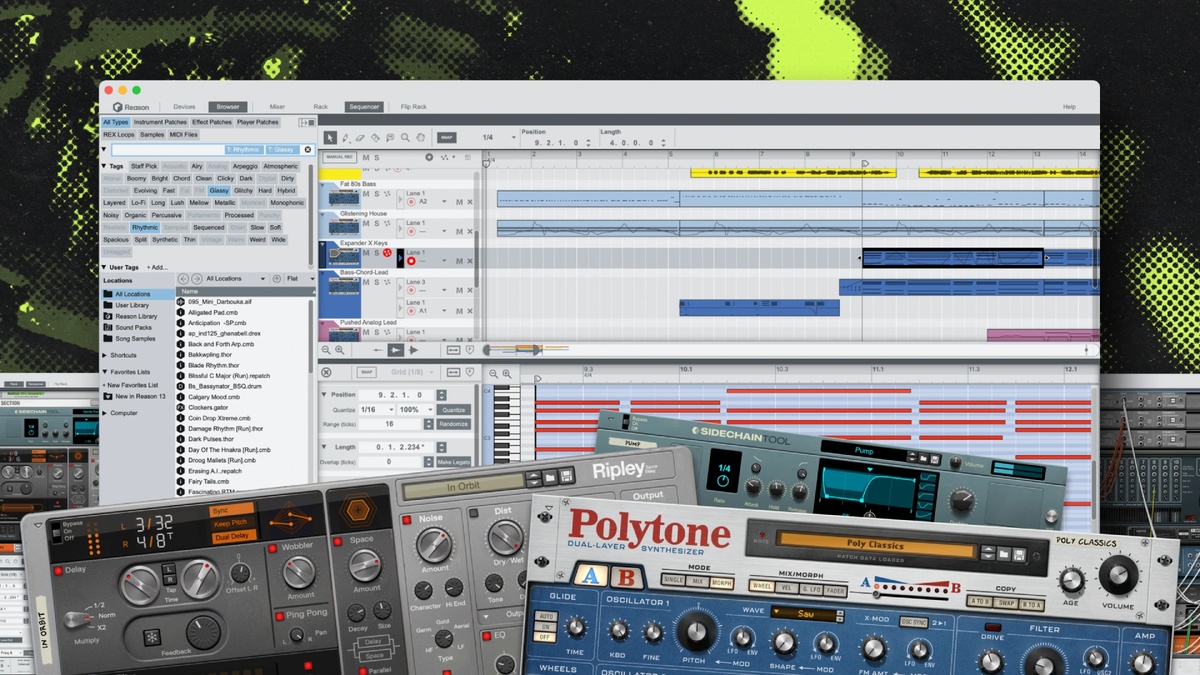The width and height of the screenshot is (1200, 675).
Task: Click the Randomize button
Action: 453,424
